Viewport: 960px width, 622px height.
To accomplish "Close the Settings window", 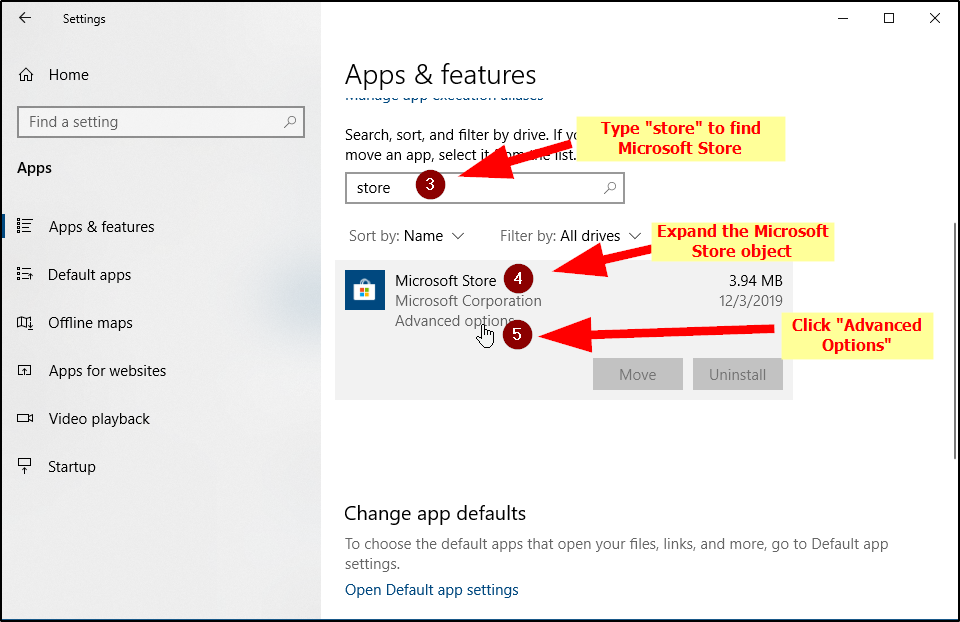I will [x=935, y=18].
